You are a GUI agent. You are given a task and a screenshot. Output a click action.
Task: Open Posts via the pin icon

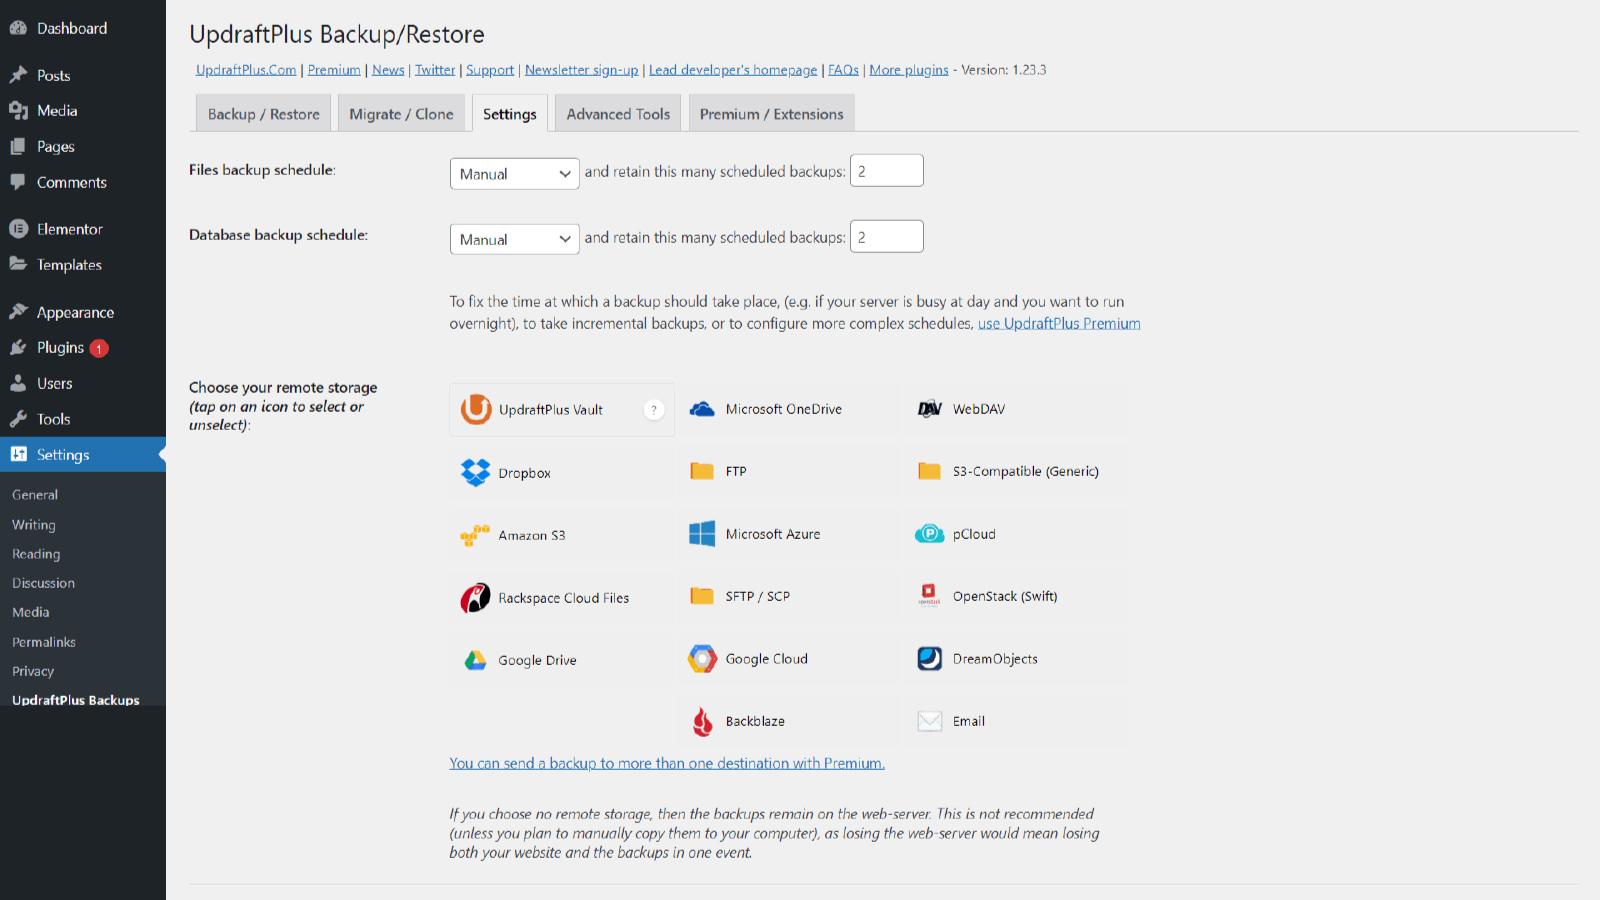click(x=18, y=75)
